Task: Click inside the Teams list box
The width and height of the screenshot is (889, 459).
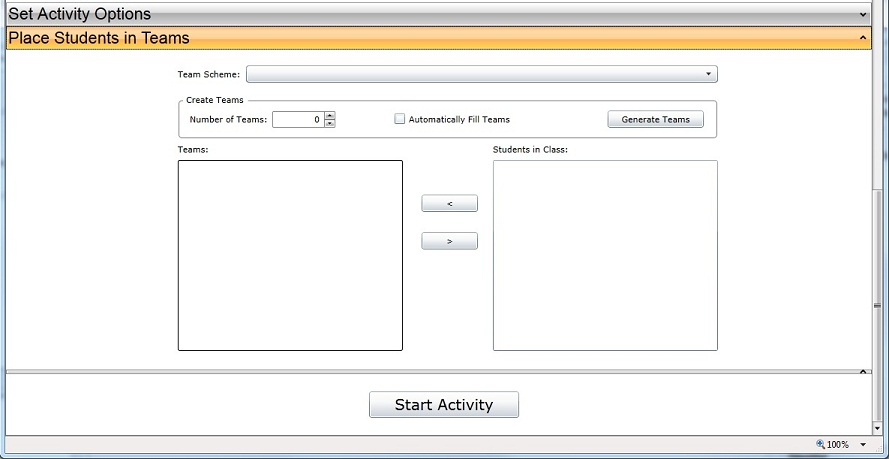Action: pyautogui.click(x=290, y=256)
